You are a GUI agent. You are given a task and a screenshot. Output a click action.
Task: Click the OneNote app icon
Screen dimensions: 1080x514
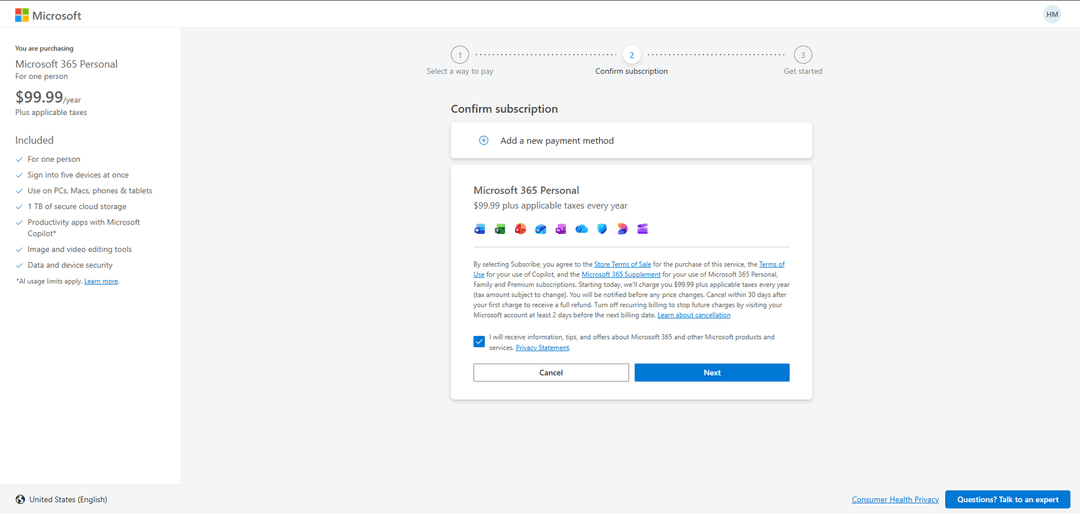pyautogui.click(x=561, y=229)
